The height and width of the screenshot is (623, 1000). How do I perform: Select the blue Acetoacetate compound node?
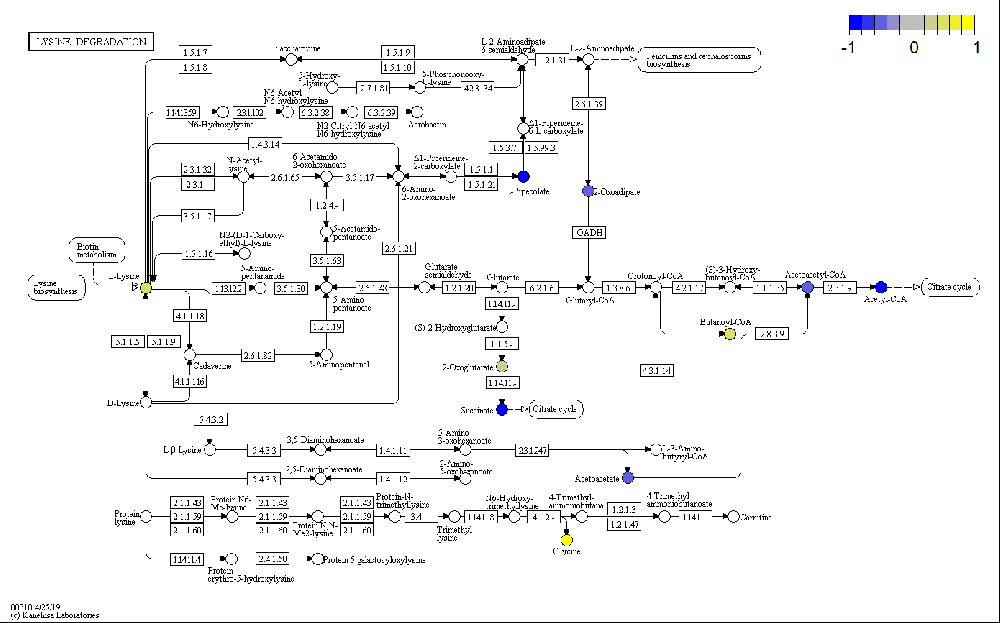point(627,478)
